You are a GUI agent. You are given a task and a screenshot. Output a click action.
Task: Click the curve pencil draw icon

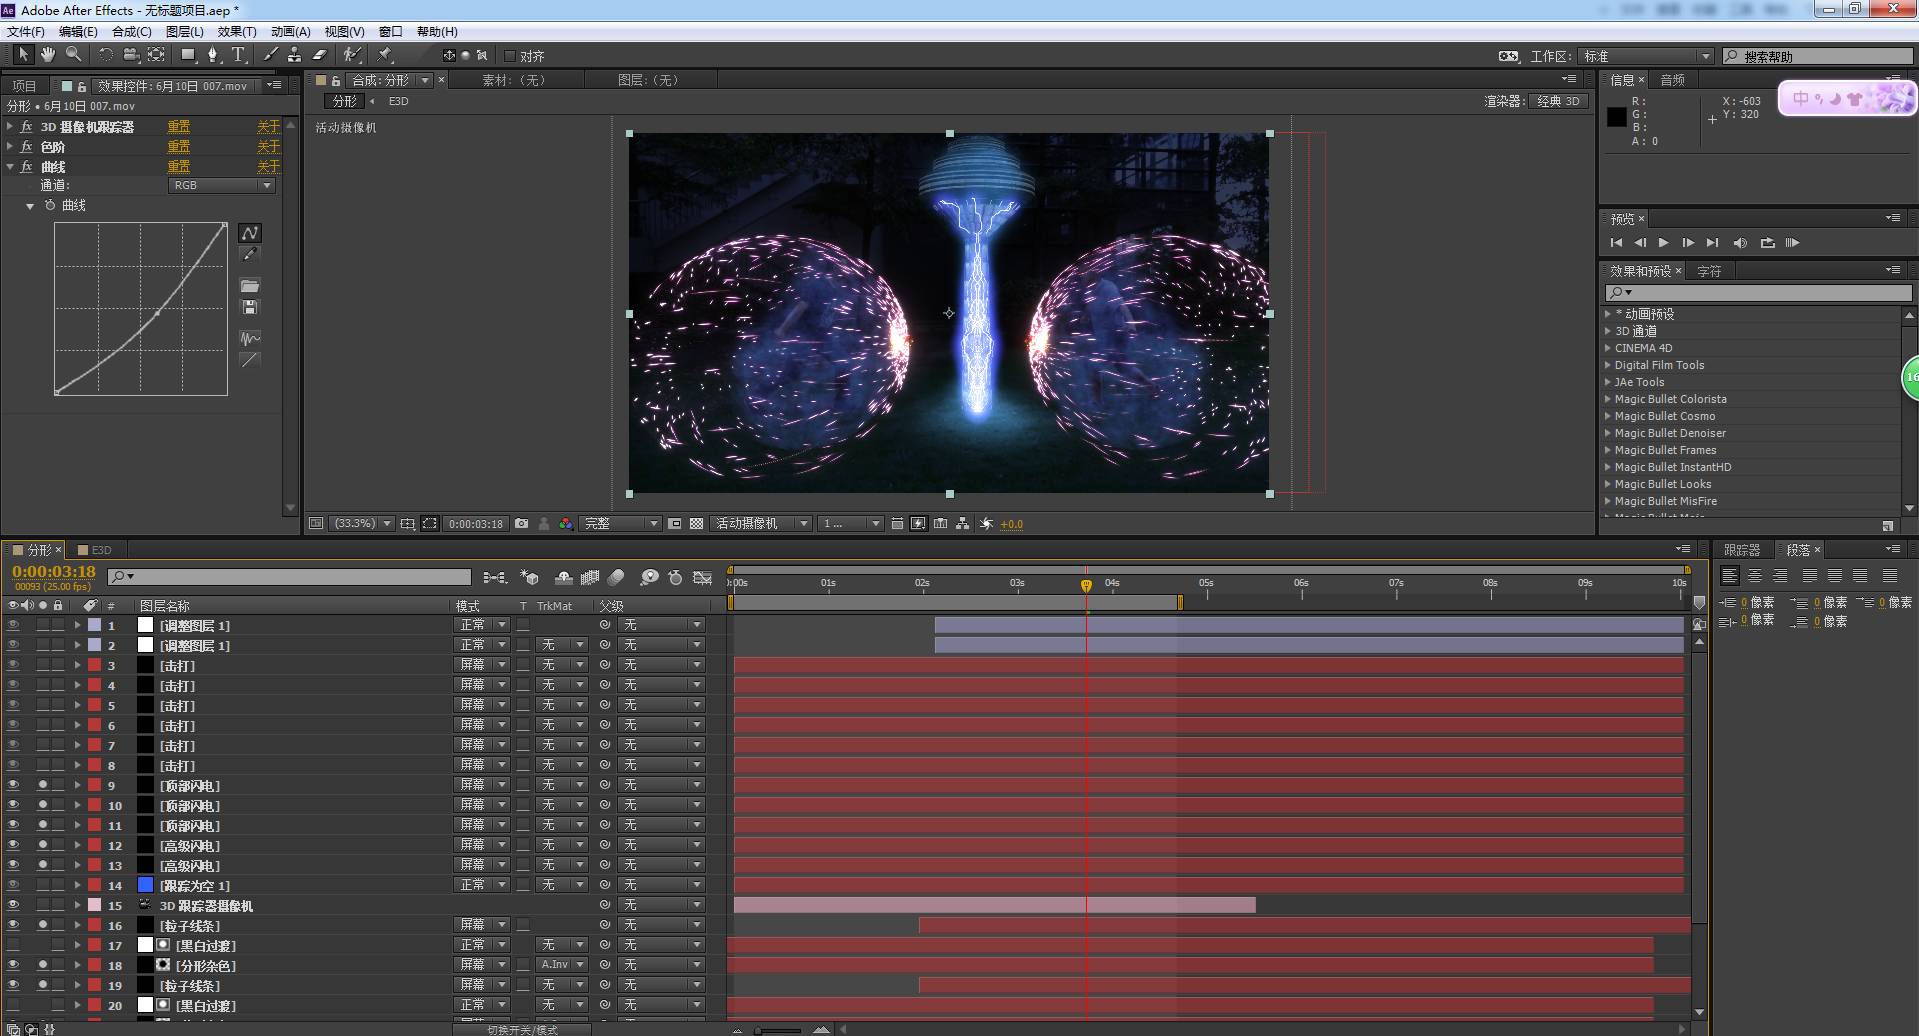(250, 256)
